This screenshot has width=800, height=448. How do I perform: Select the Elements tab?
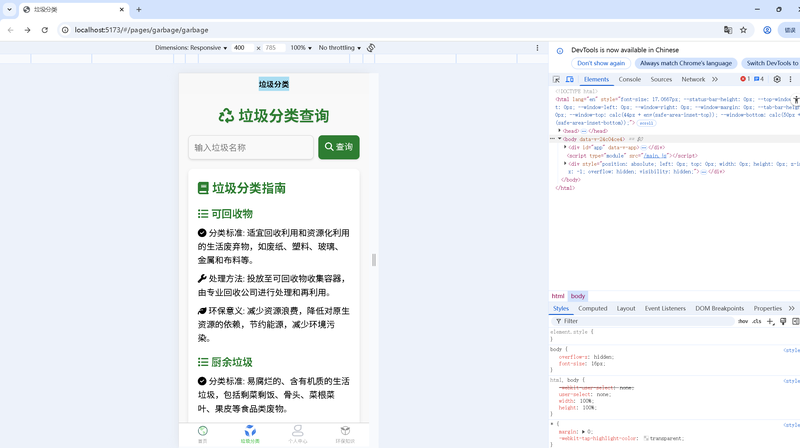click(x=596, y=79)
